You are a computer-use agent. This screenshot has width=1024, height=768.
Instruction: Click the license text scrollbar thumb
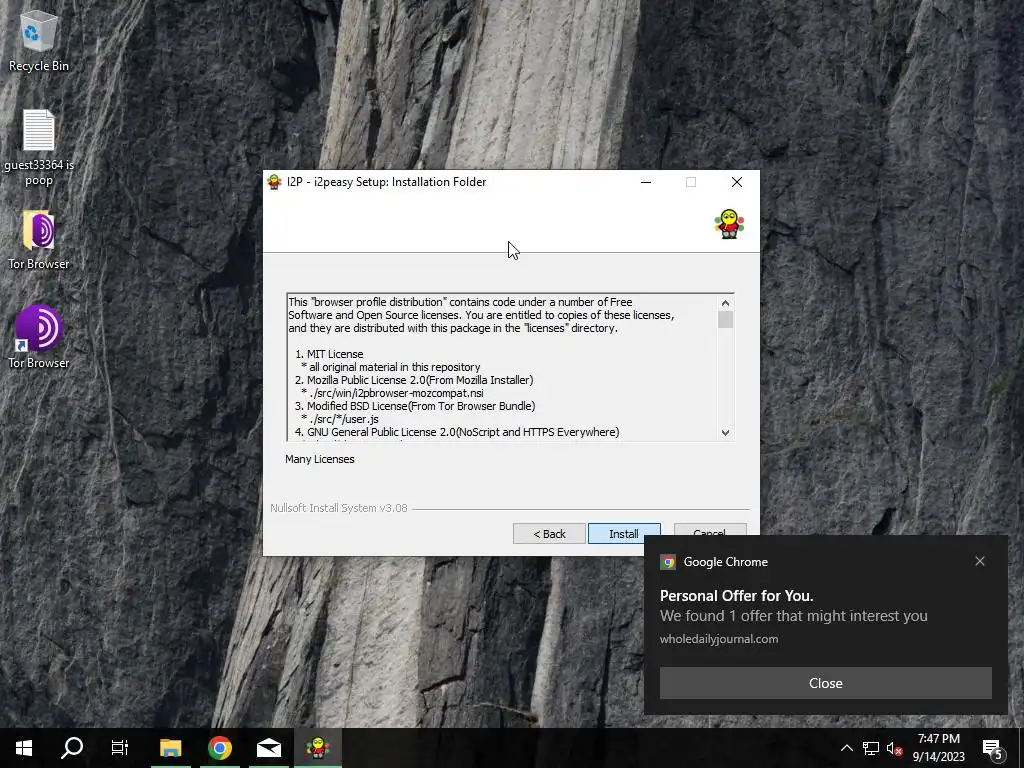point(725,320)
